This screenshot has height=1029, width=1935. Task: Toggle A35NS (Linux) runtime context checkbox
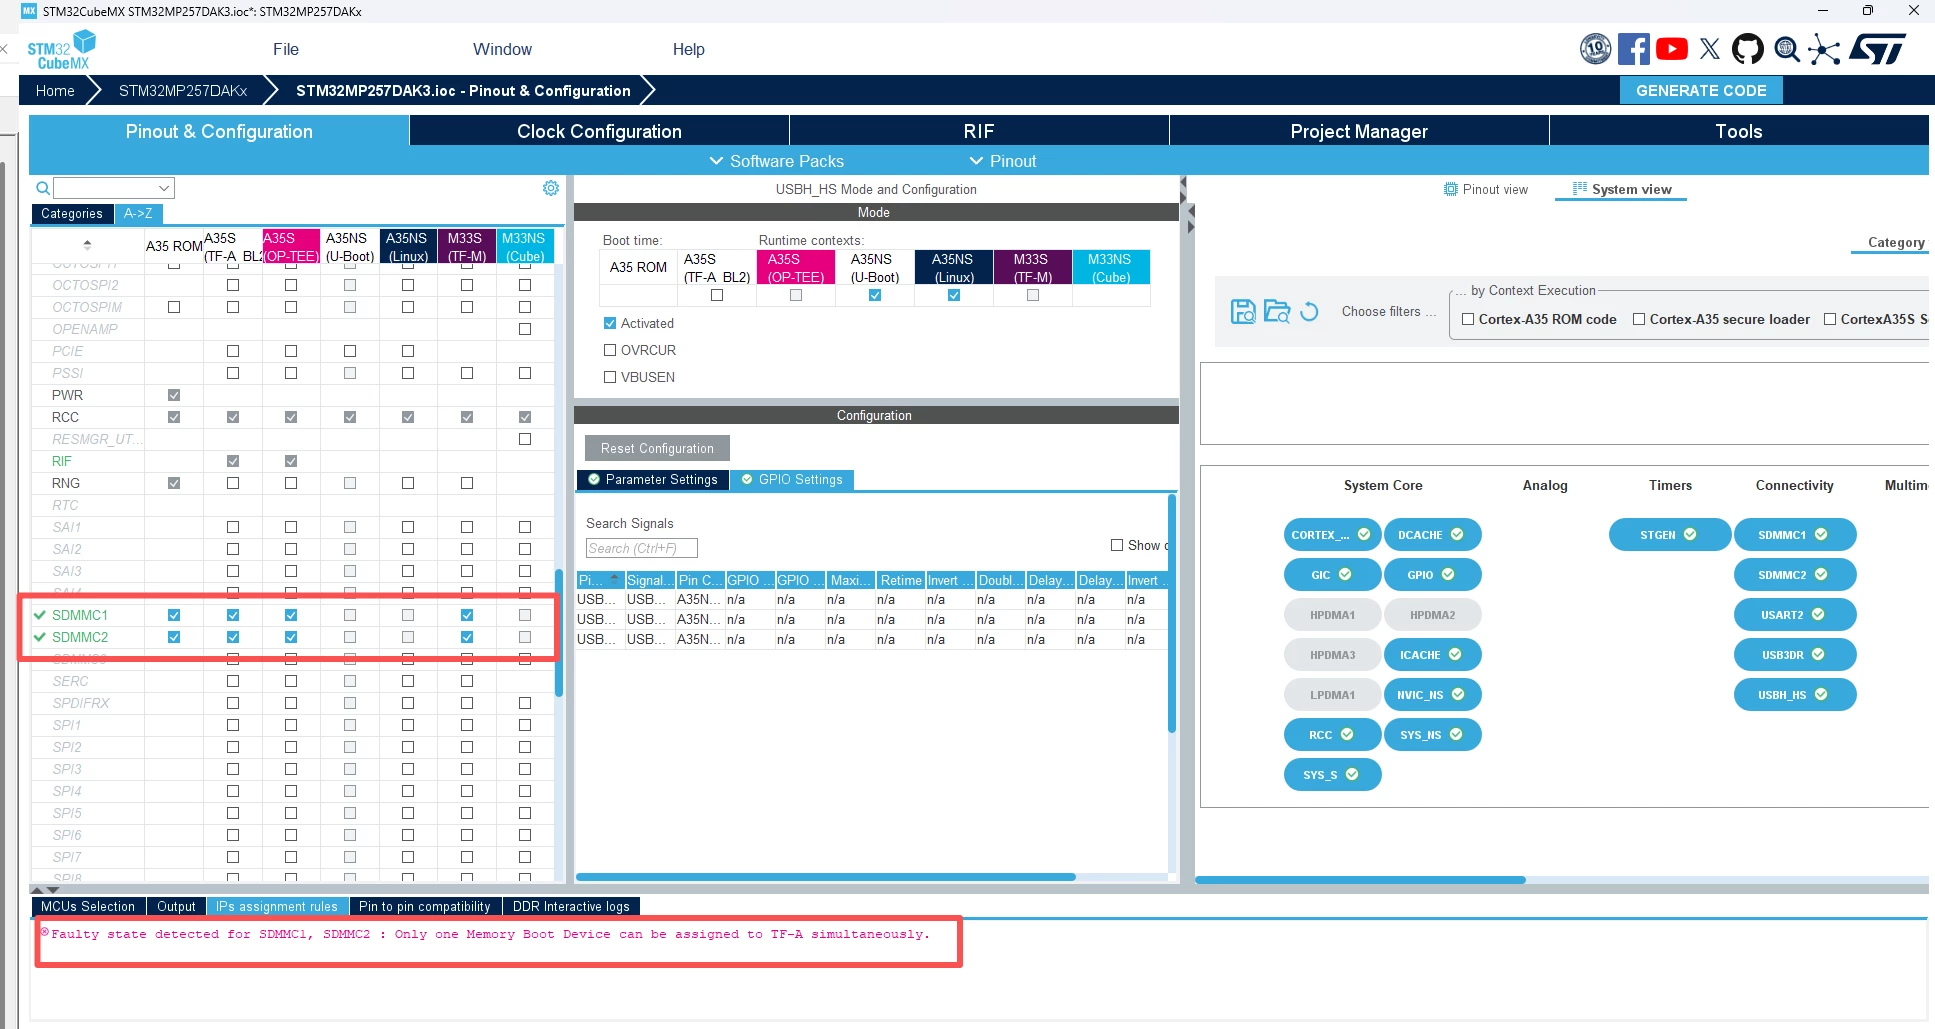(x=954, y=295)
